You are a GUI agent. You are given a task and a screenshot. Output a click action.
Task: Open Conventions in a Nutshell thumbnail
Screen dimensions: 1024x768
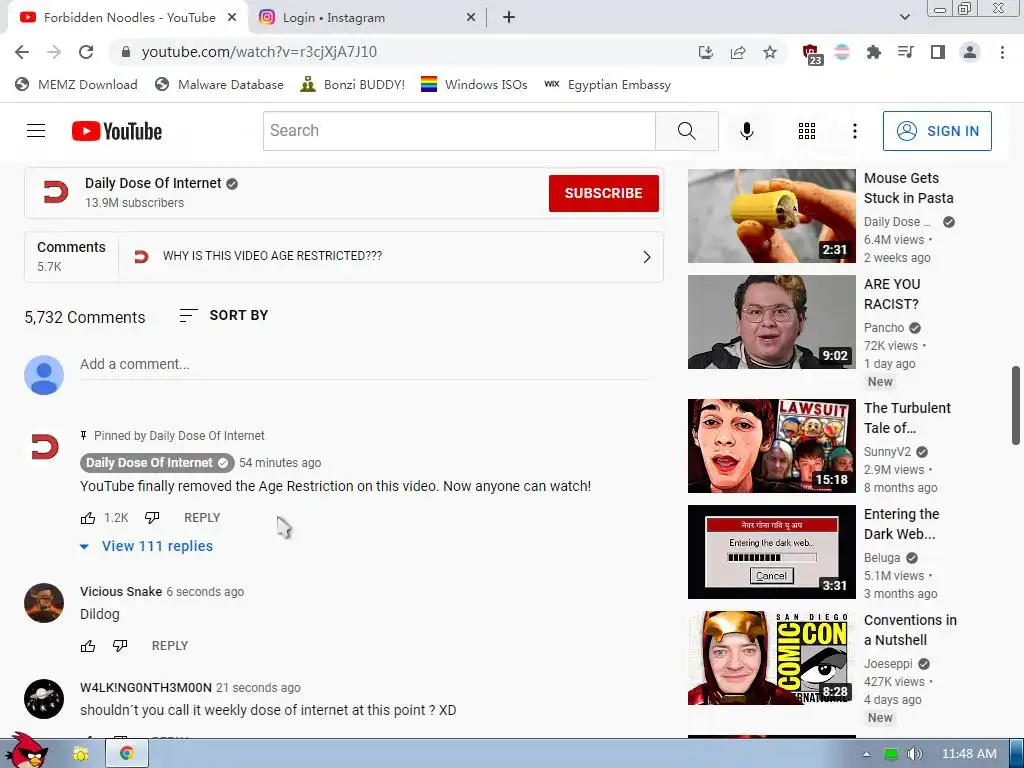pyautogui.click(x=771, y=658)
